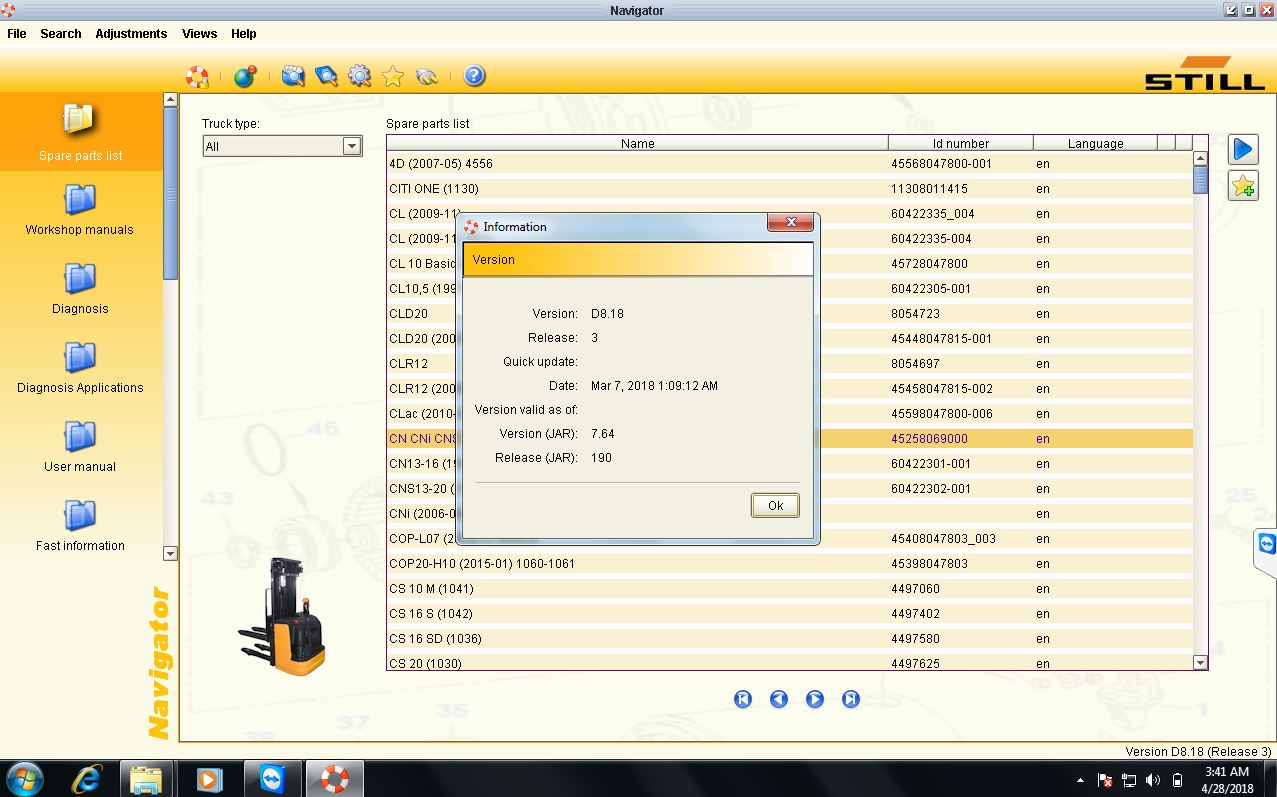Image resolution: width=1277 pixels, height=797 pixels.
Task: Select the CS 16 S (1042) row
Action: pos(790,613)
